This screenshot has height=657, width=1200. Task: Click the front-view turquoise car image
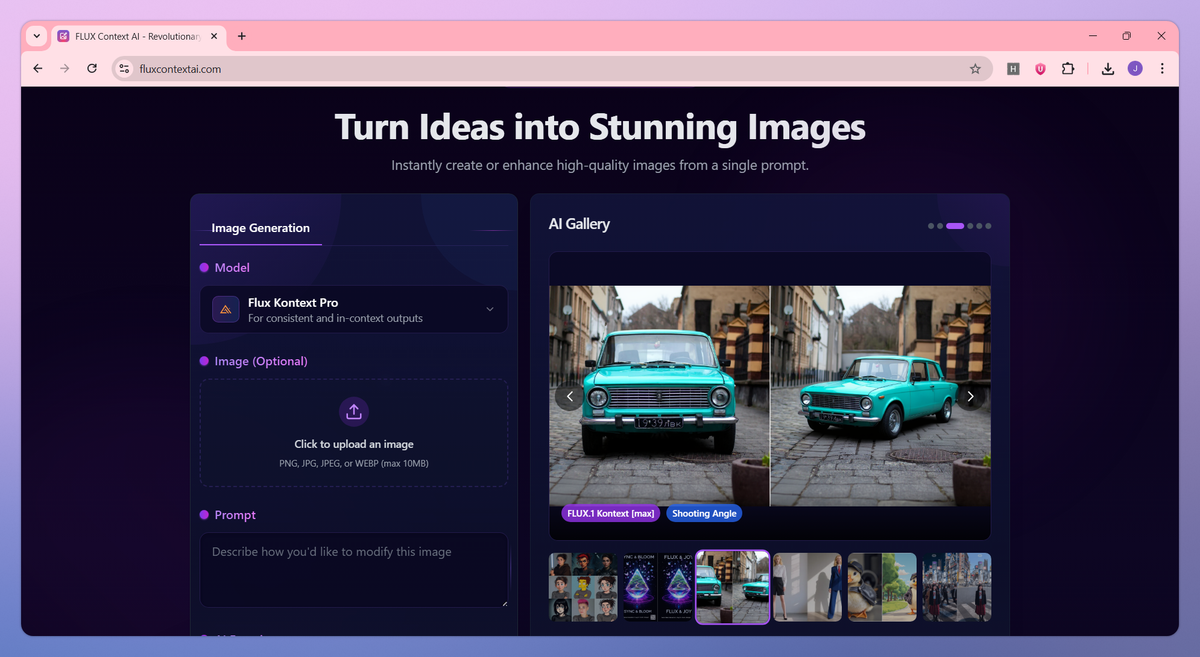pos(659,396)
